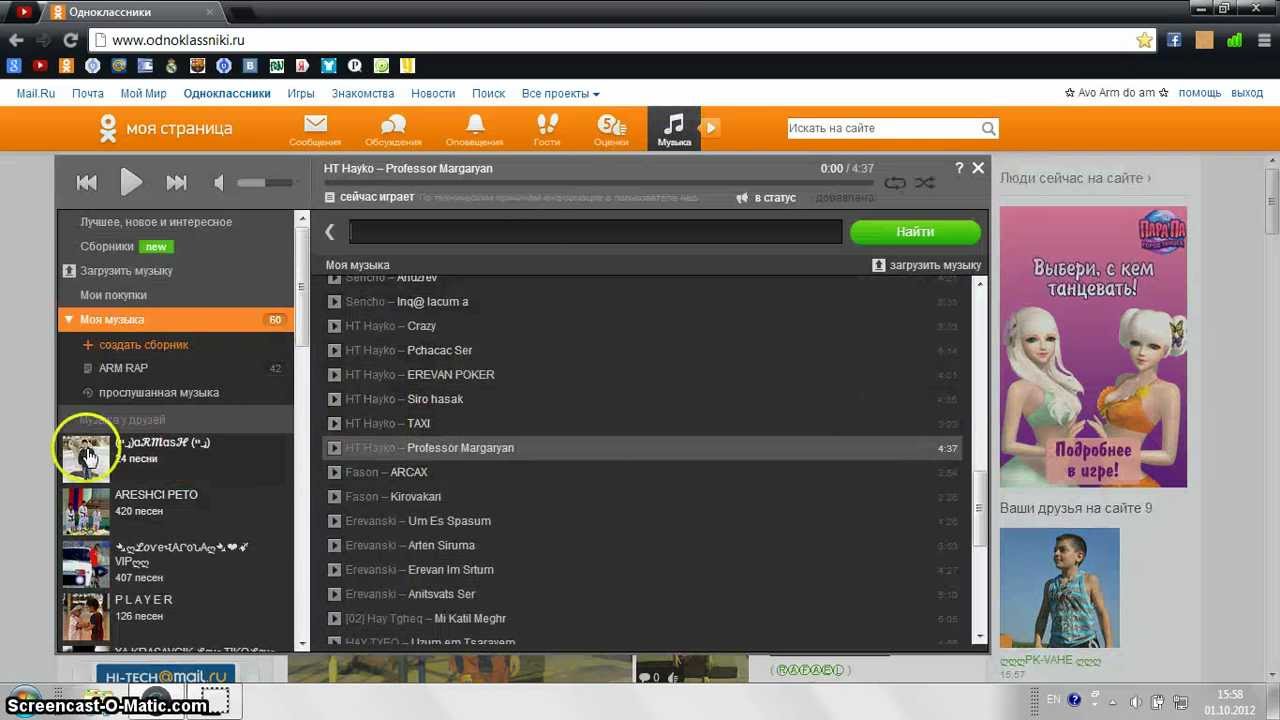This screenshot has width=1280, height=720.
Task: Open Оценки icon
Action: tap(611, 129)
